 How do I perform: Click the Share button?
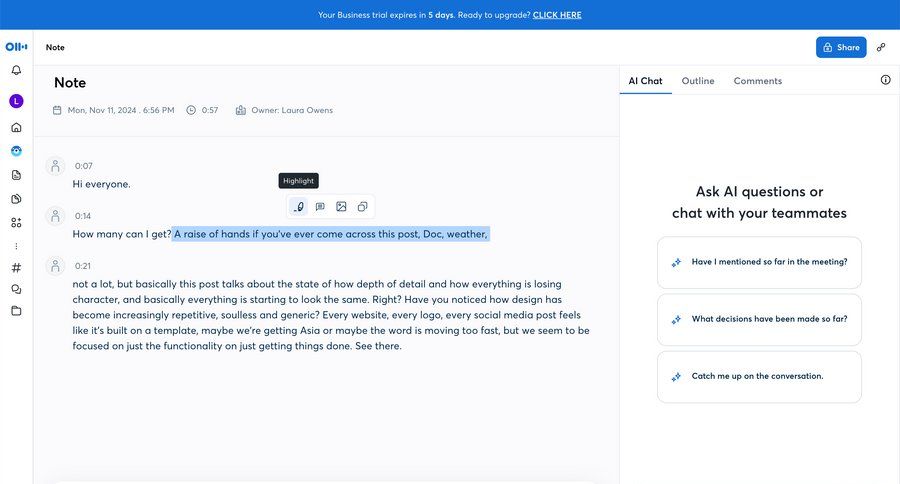[841, 48]
